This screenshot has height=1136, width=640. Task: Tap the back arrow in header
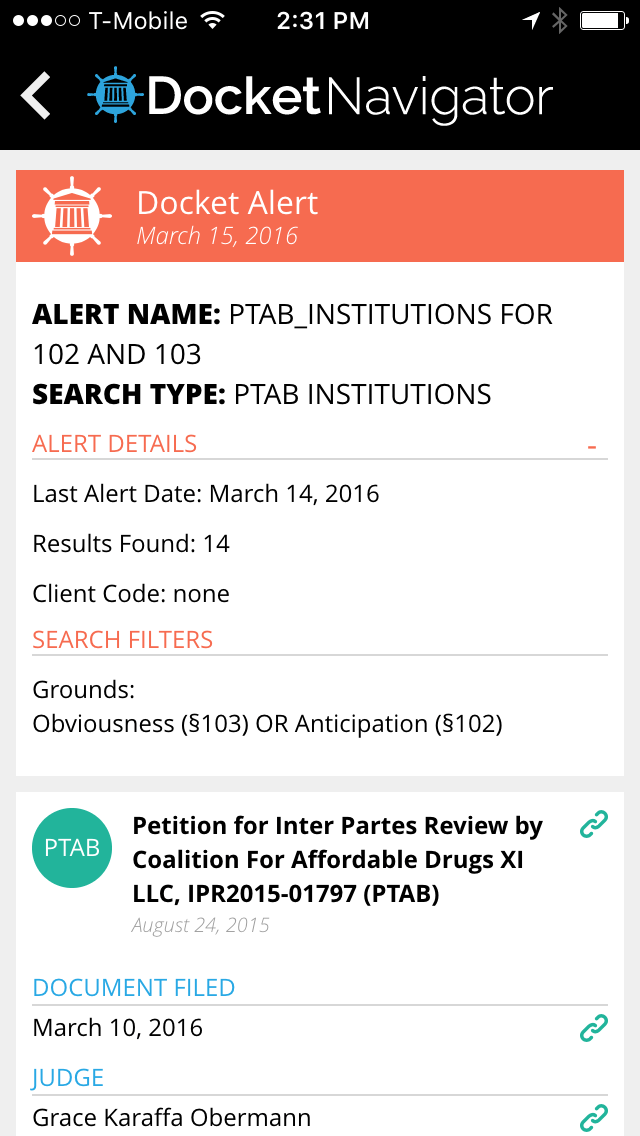(x=36, y=96)
